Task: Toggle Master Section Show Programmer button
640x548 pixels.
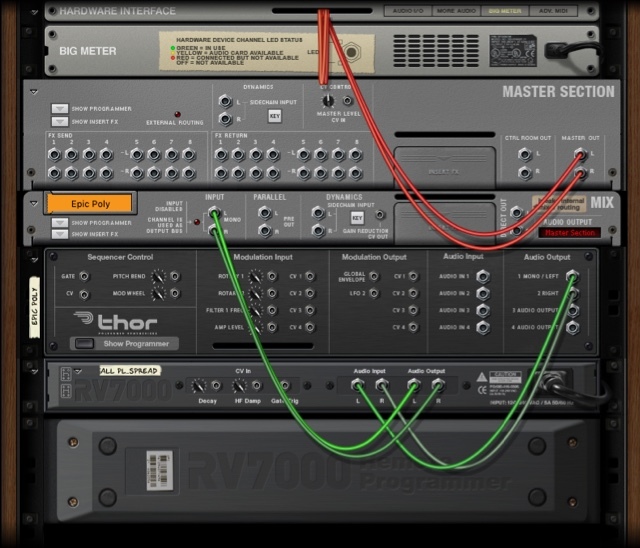Action: (x=60, y=109)
